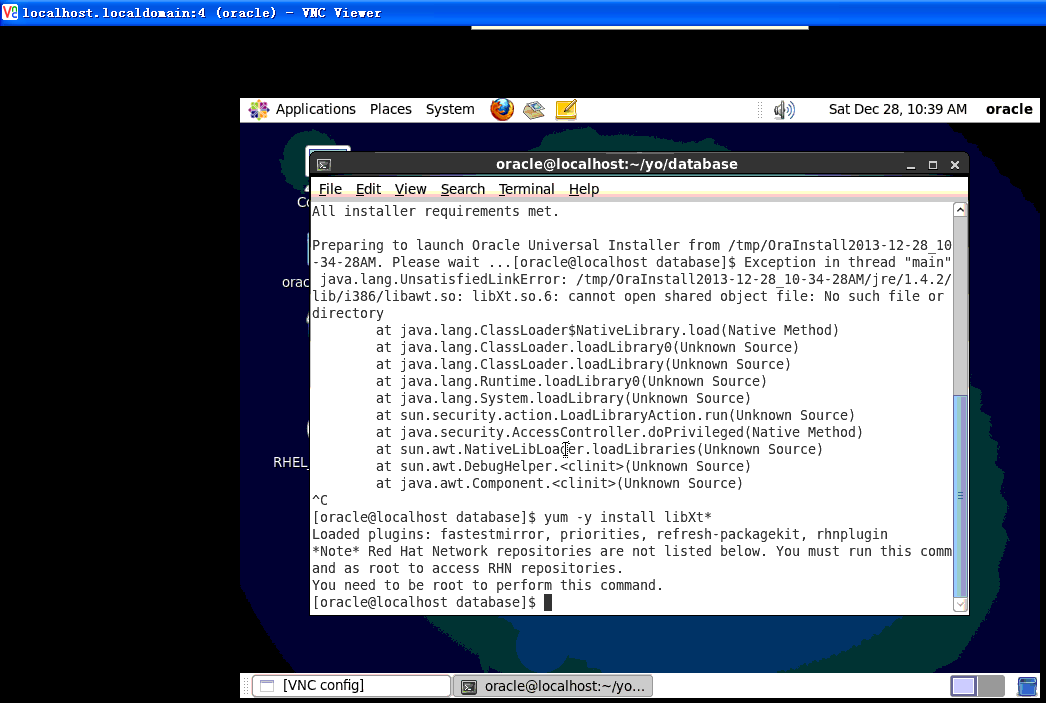This screenshot has height=703, width=1046.
Task: Open the Evolution mail launcher icon
Action: point(534,109)
